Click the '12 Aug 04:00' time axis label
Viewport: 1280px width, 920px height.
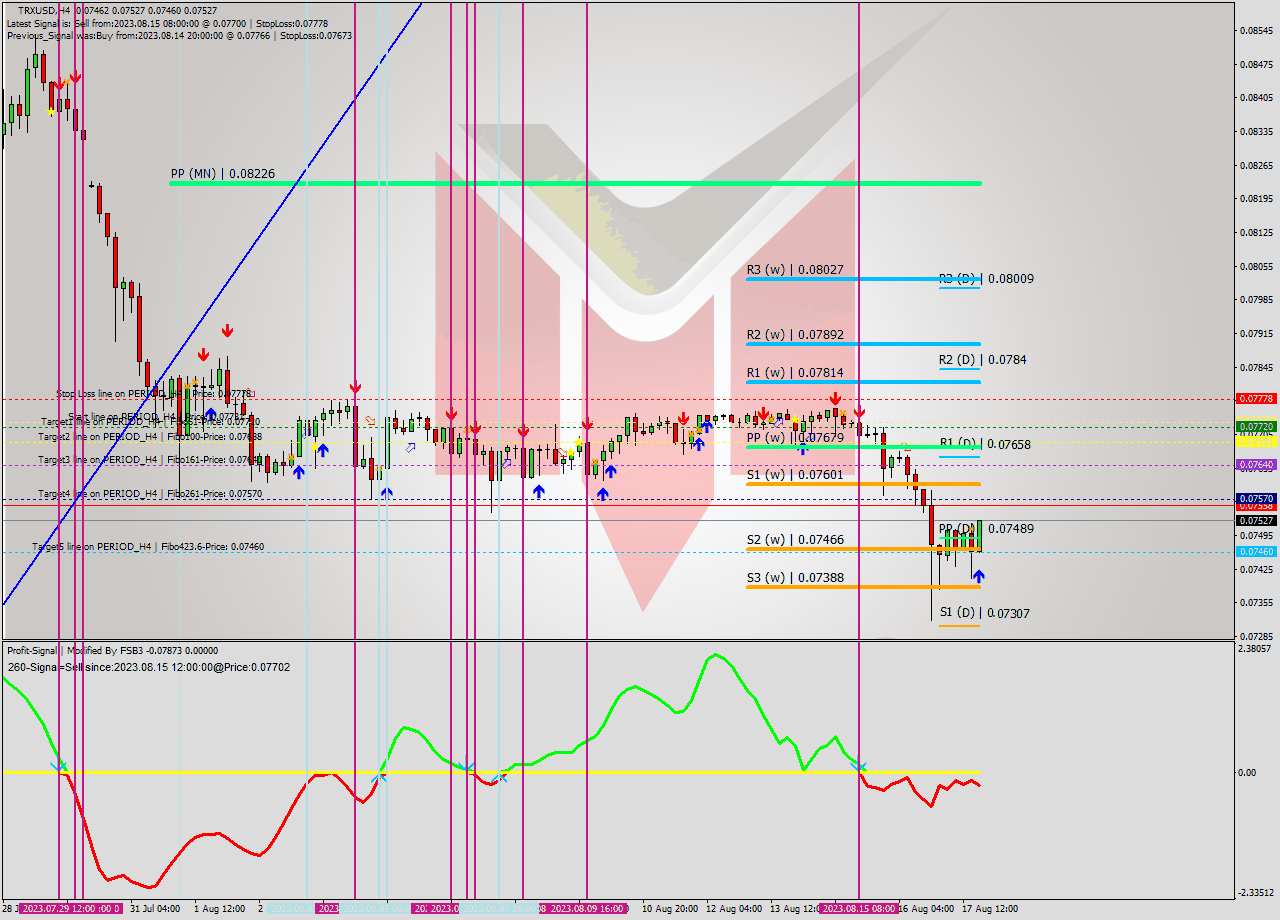pos(734,909)
